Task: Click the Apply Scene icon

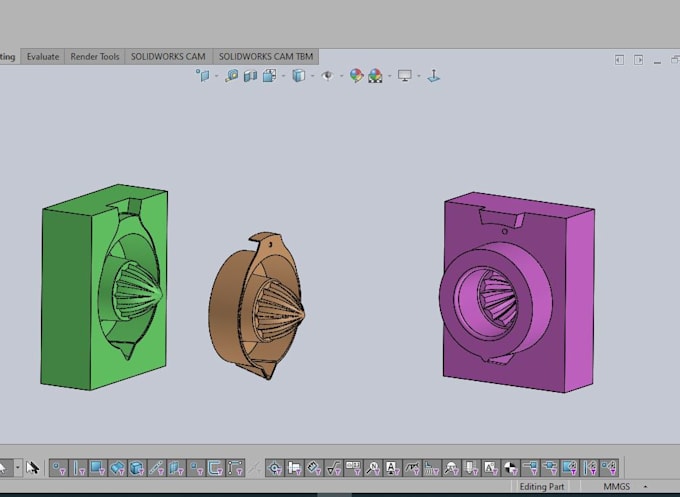Action: [x=375, y=76]
